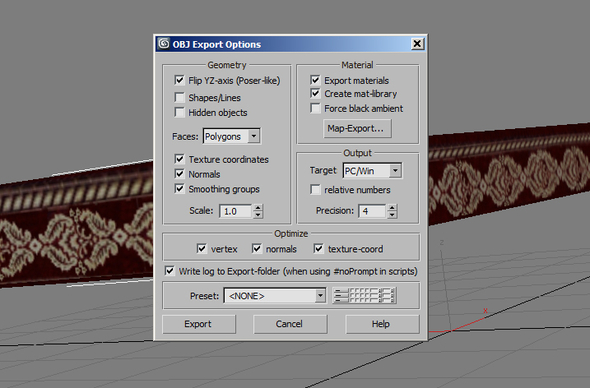Open Help for export options
Screen dimensions: 590x388
(x=382, y=324)
